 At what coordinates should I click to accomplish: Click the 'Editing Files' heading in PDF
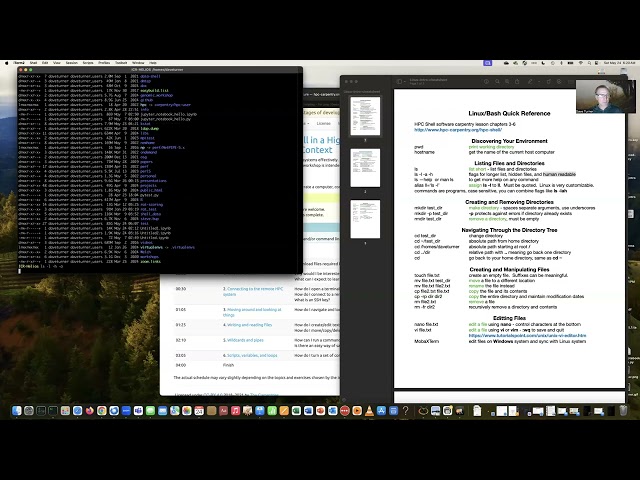pyautogui.click(x=509, y=318)
